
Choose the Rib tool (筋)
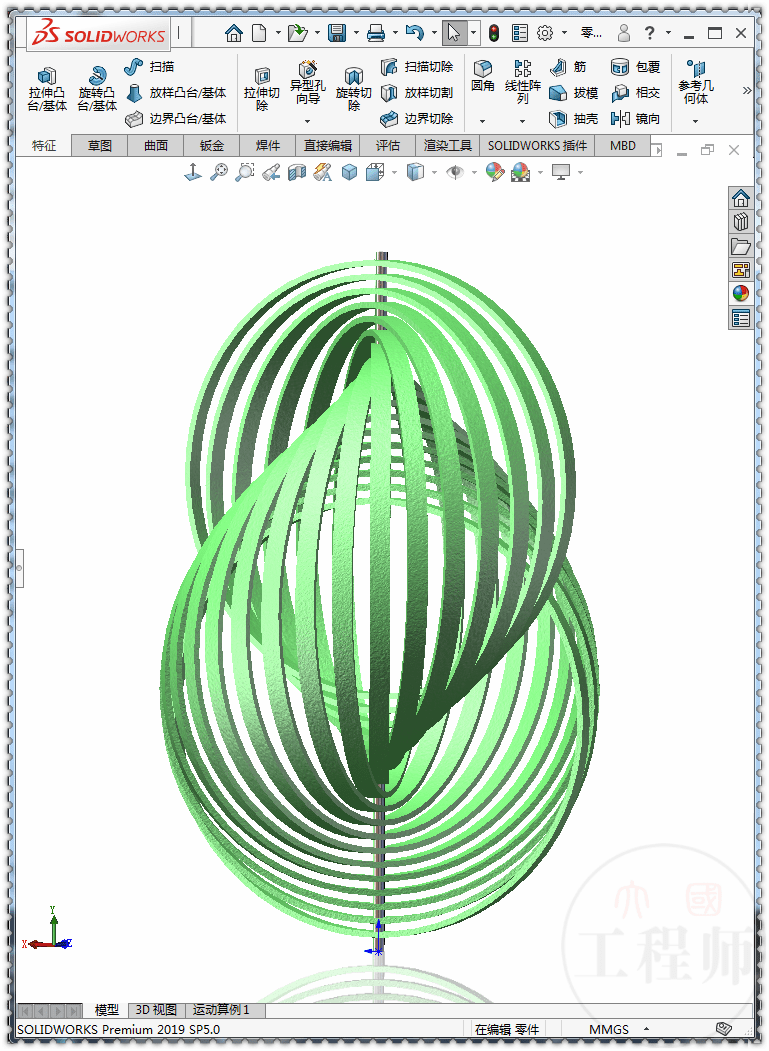click(x=568, y=66)
